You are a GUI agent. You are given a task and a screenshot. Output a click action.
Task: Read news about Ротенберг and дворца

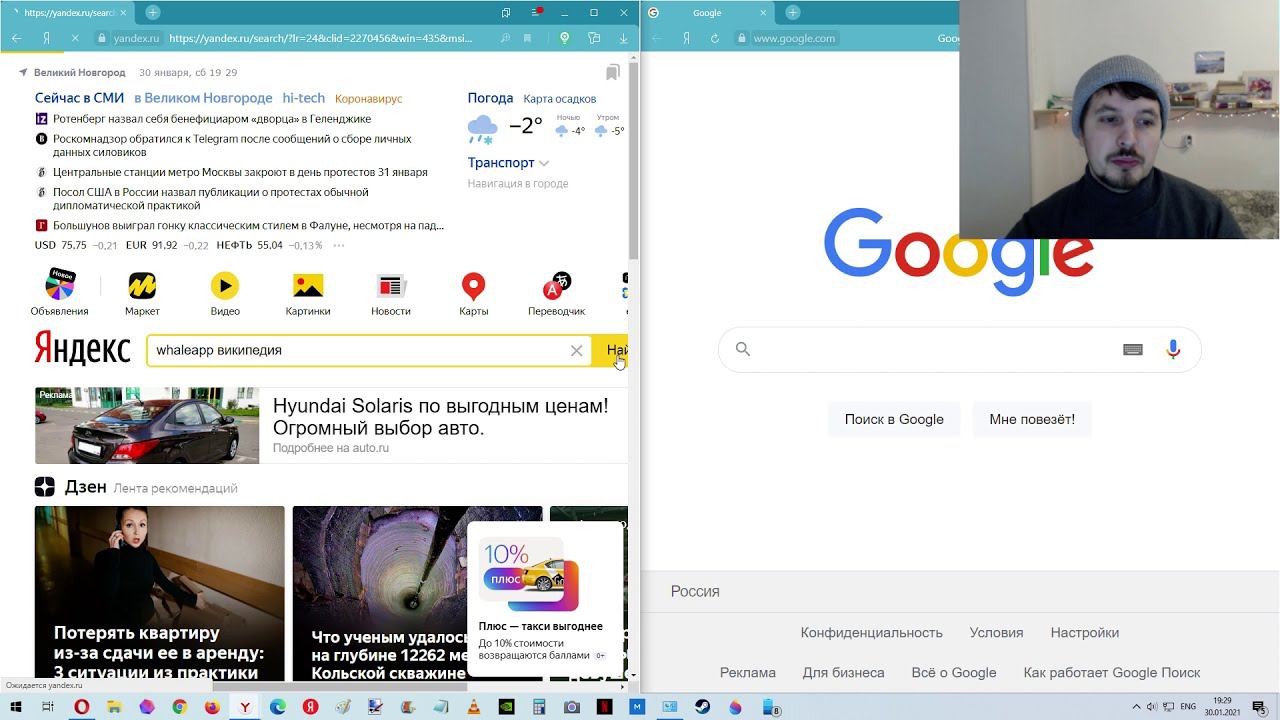click(x=212, y=119)
